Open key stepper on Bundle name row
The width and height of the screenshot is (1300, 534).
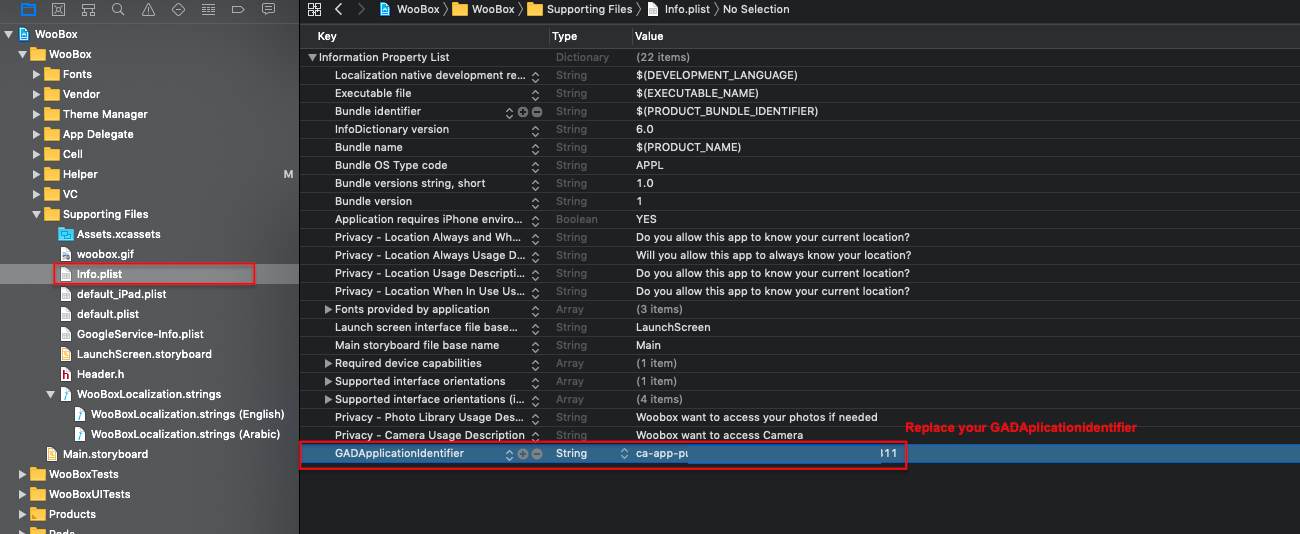pyautogui.click(x=536, y=148)
